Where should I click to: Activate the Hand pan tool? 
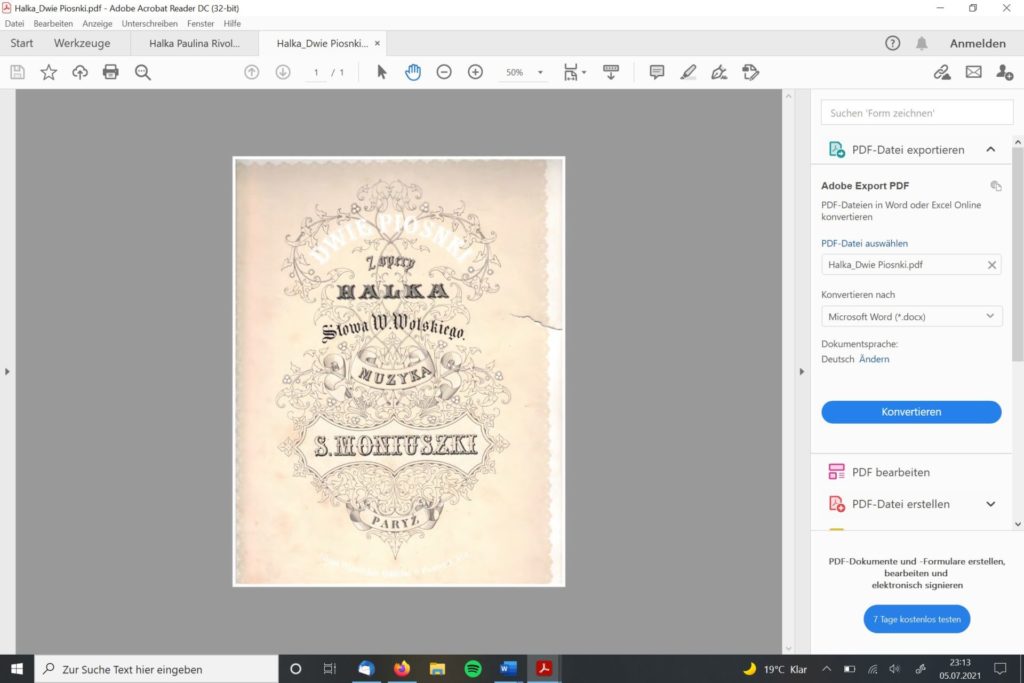[413, 72]
